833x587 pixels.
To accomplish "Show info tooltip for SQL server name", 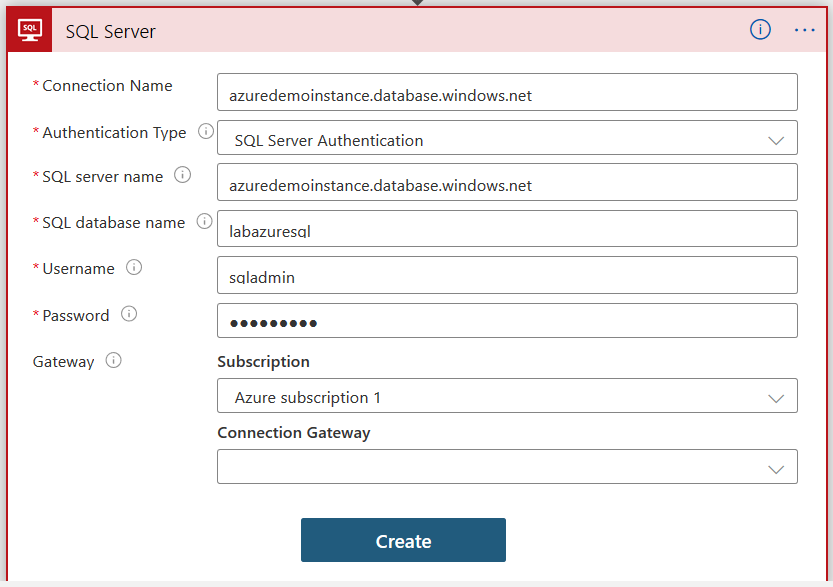I will click(182, 175).
